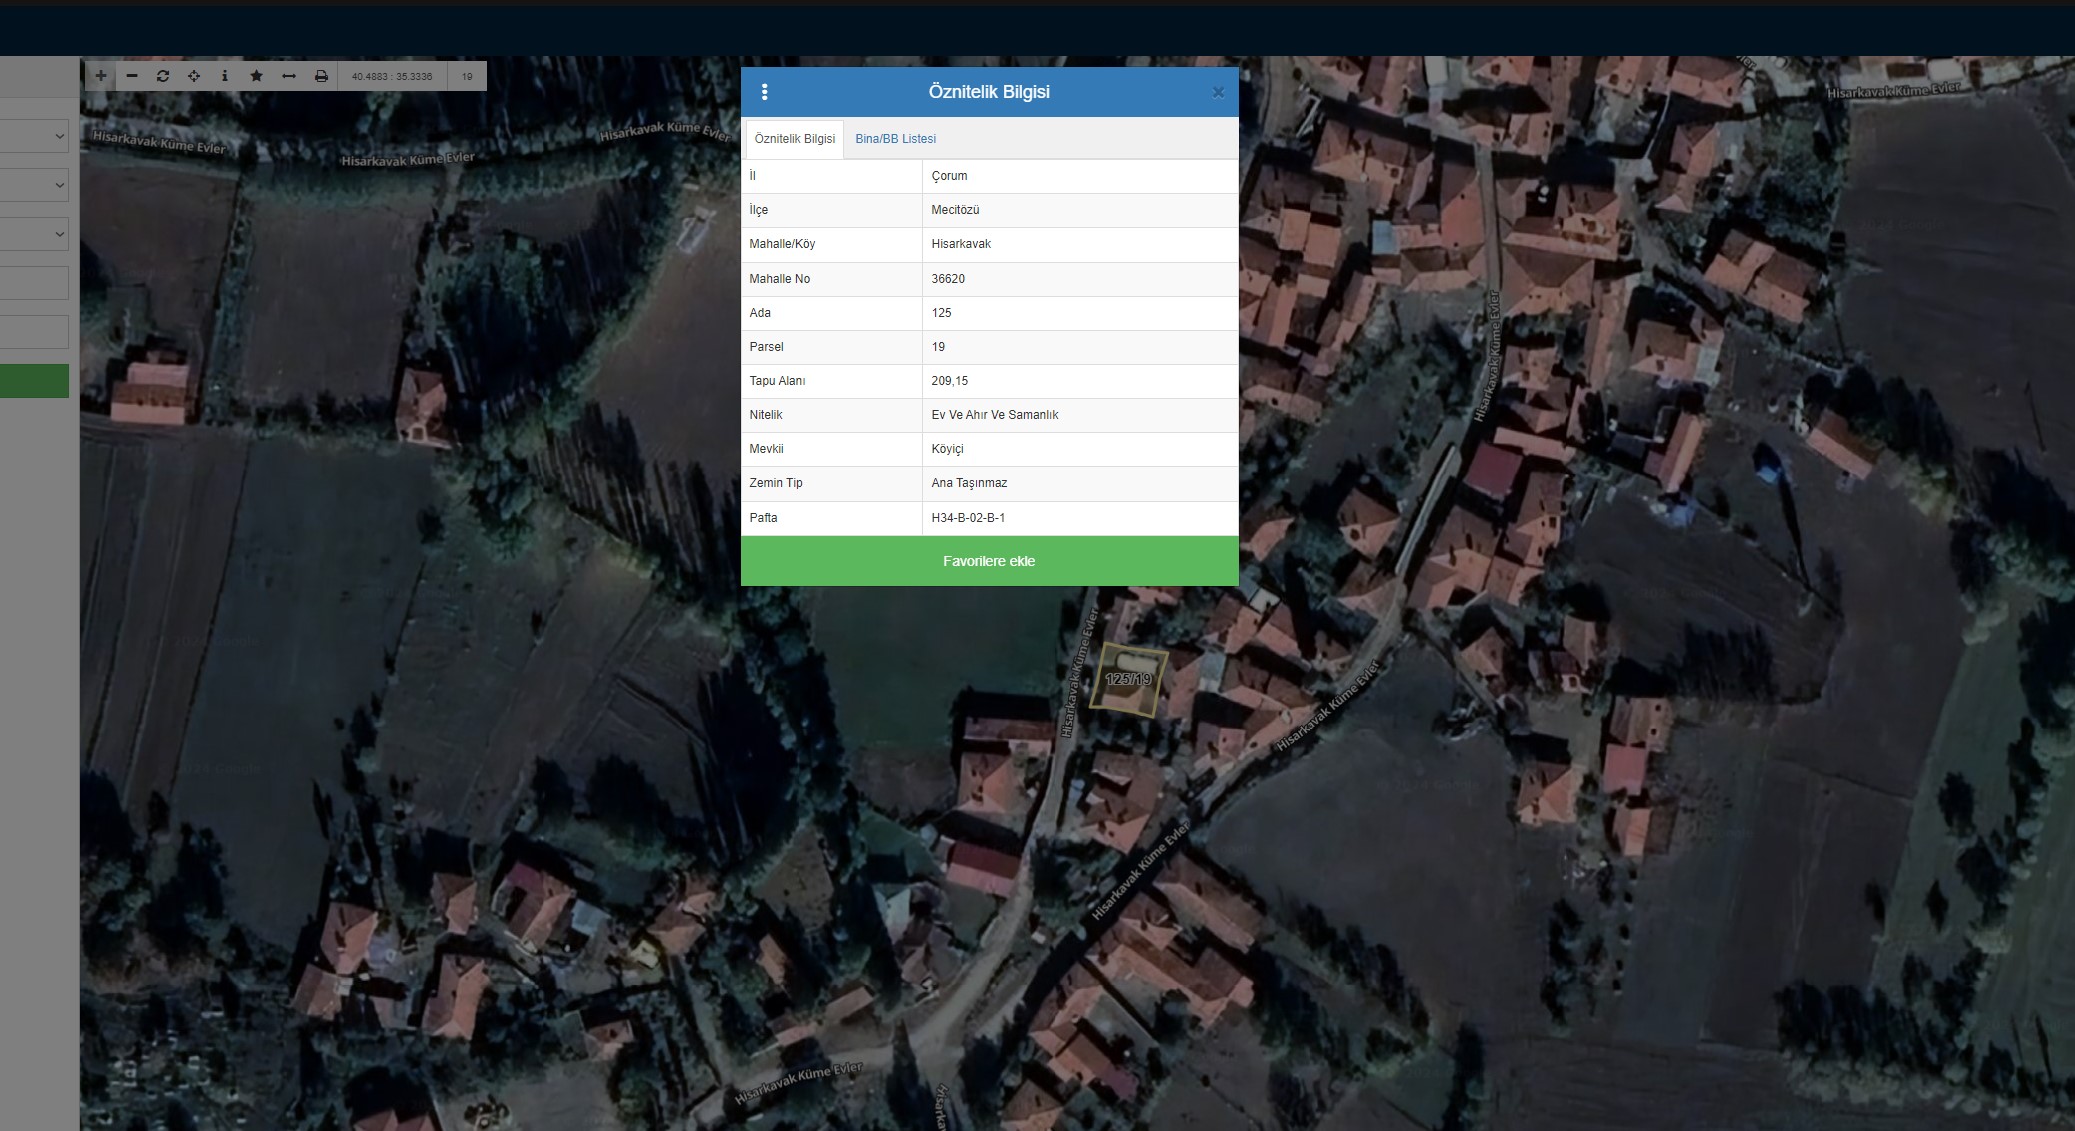The width and height of the screenshot is (2075, 1131).
Task: Switch to the Bina/BB Listesi tab
Action: [x=895, y=139]
